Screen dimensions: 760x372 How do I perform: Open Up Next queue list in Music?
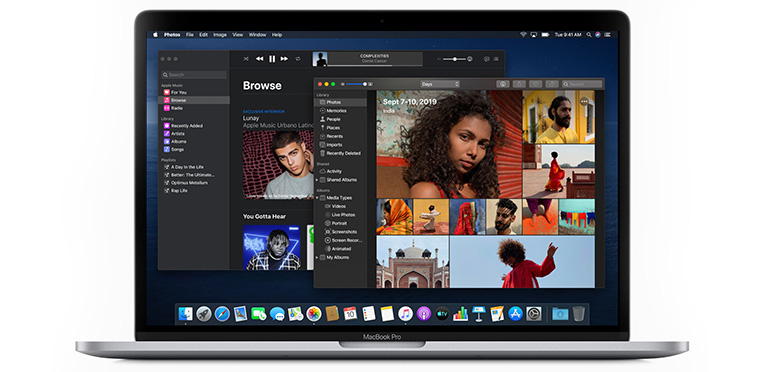pyautogui.click(x=496, y=59)
